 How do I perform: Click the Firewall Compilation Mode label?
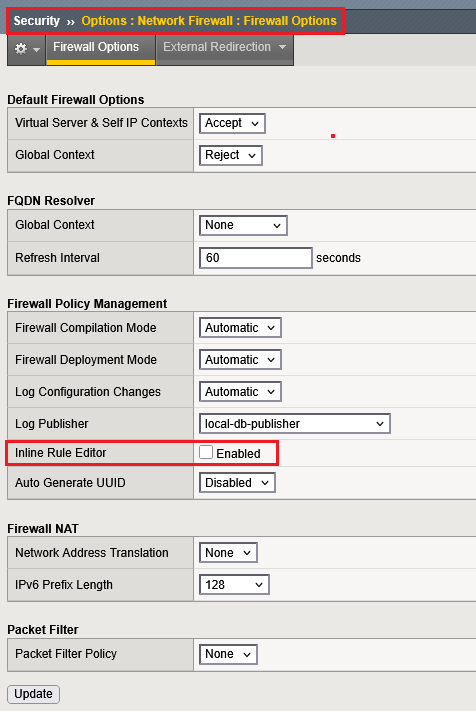point(86,328)
